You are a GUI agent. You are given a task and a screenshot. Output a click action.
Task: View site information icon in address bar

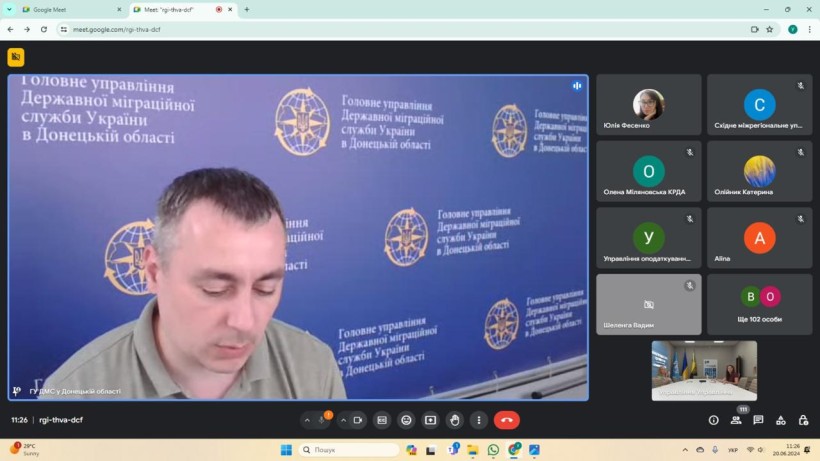tap(64, 29)
